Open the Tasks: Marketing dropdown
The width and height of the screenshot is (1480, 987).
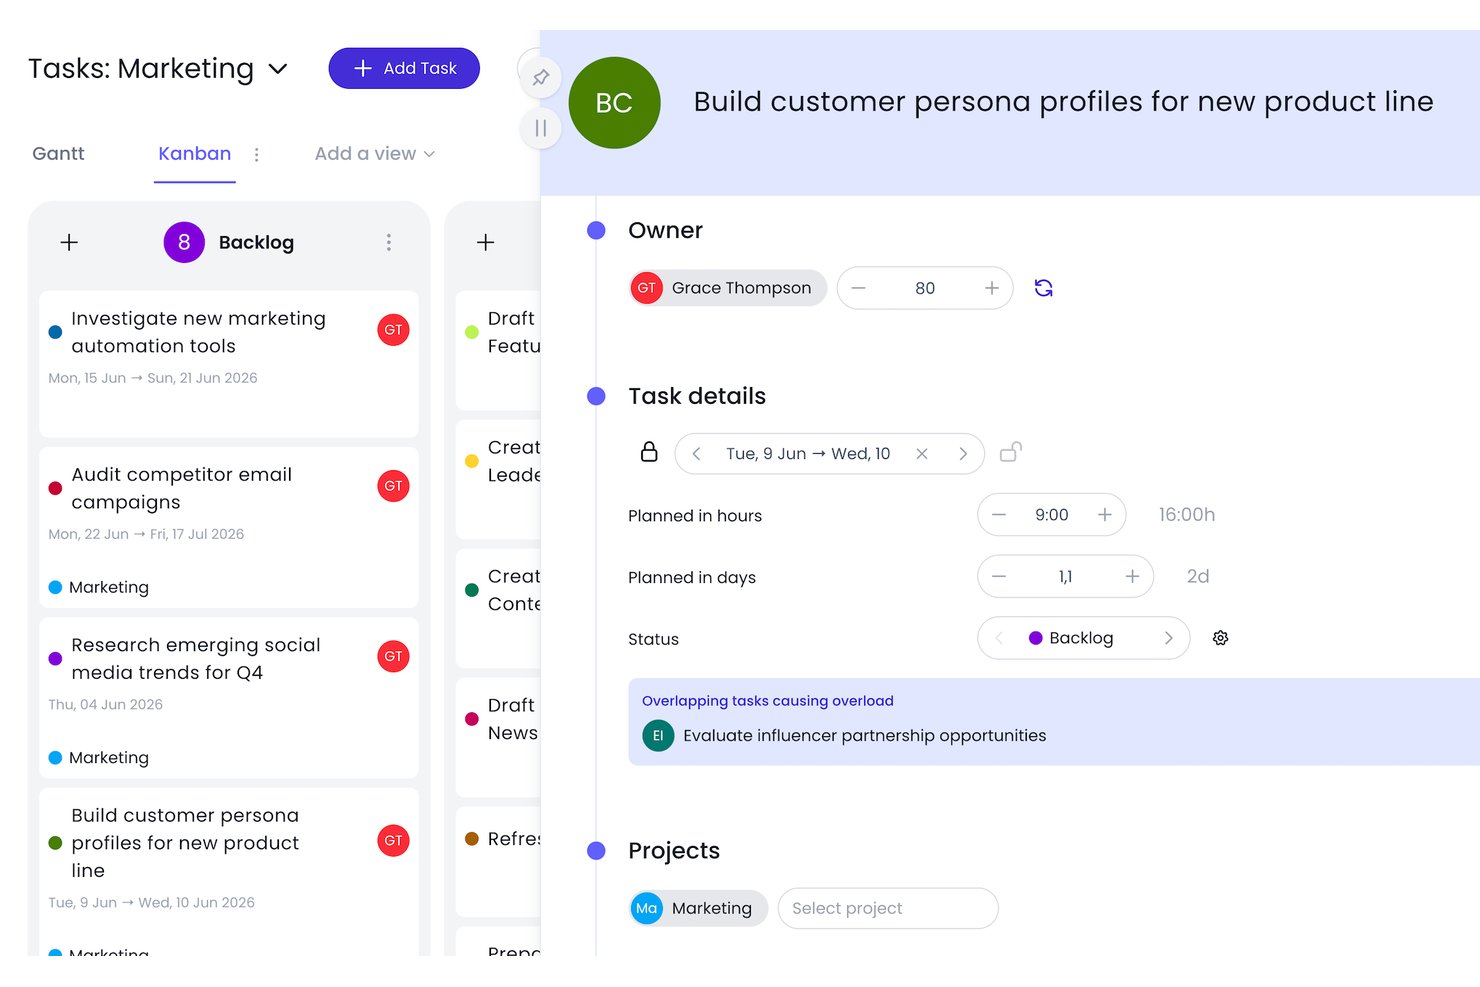pos(278,69)
